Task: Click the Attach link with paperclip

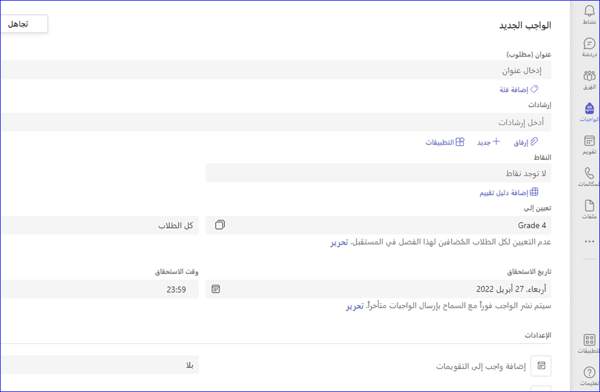Action: [x=526, y=142]
